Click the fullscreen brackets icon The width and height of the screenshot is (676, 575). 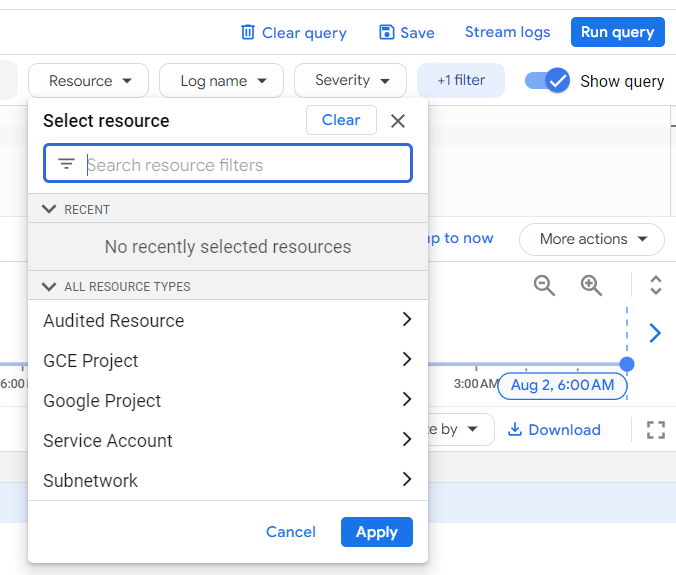(x=656, y=430)
